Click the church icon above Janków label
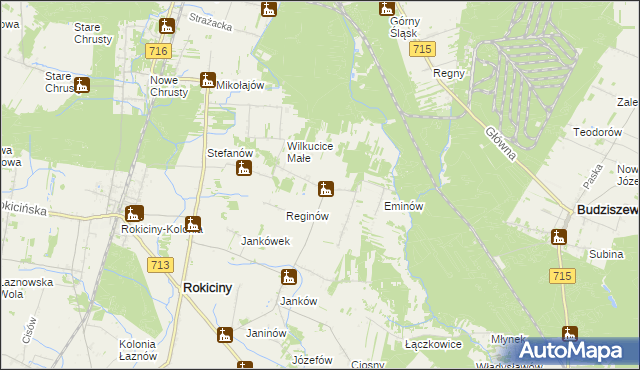640x370 pixels. click(x=289, y=277)
